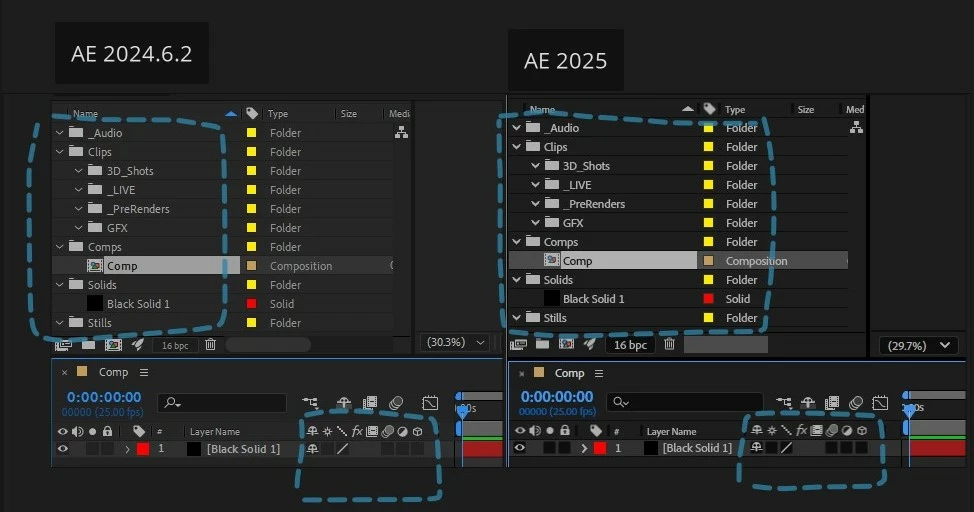
Task: Select the Comp timeline tab in AE 2024.6.2
Action: tap(113, 372)
